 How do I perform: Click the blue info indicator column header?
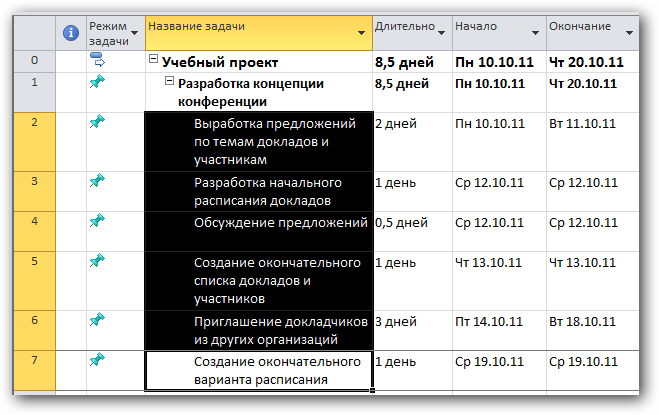coord(71,33)
